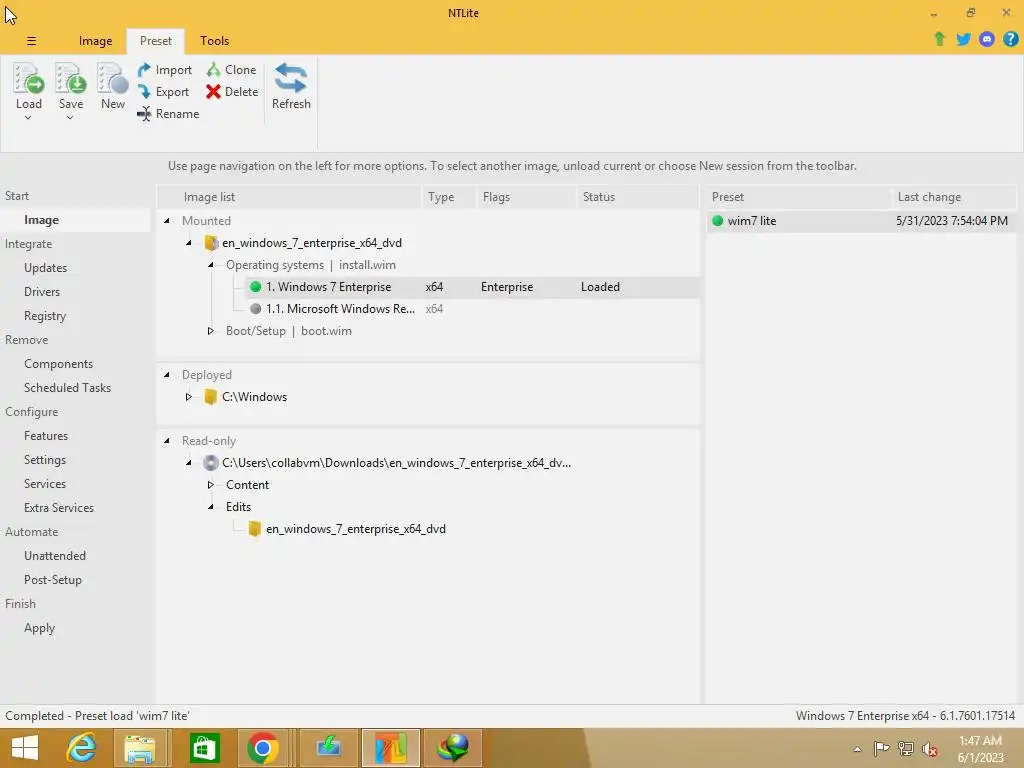The image size is (1024, 768).
Task: Click the Flags column header
Action: 526,197
